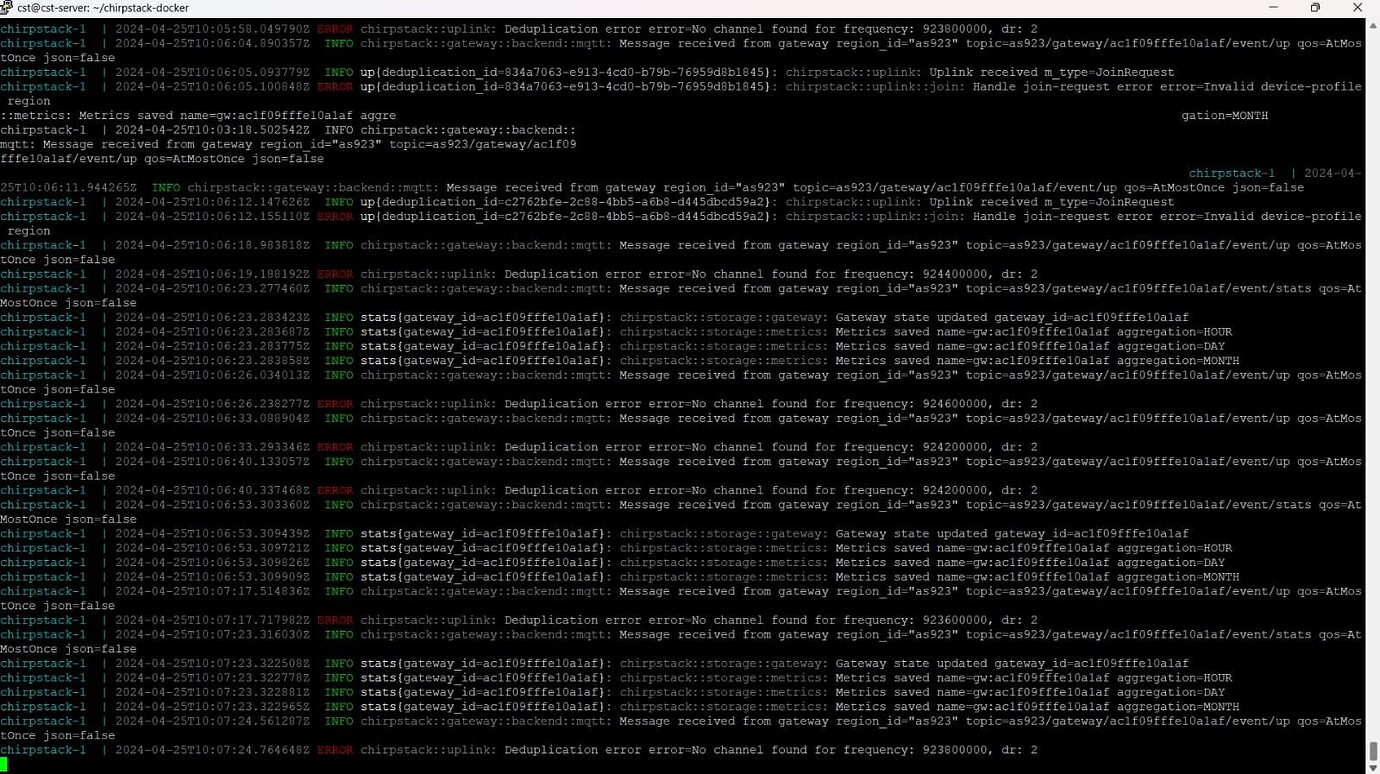Click aggregation=HOUR on 10:06:23.283607Z line

[x=1174, y=332]
